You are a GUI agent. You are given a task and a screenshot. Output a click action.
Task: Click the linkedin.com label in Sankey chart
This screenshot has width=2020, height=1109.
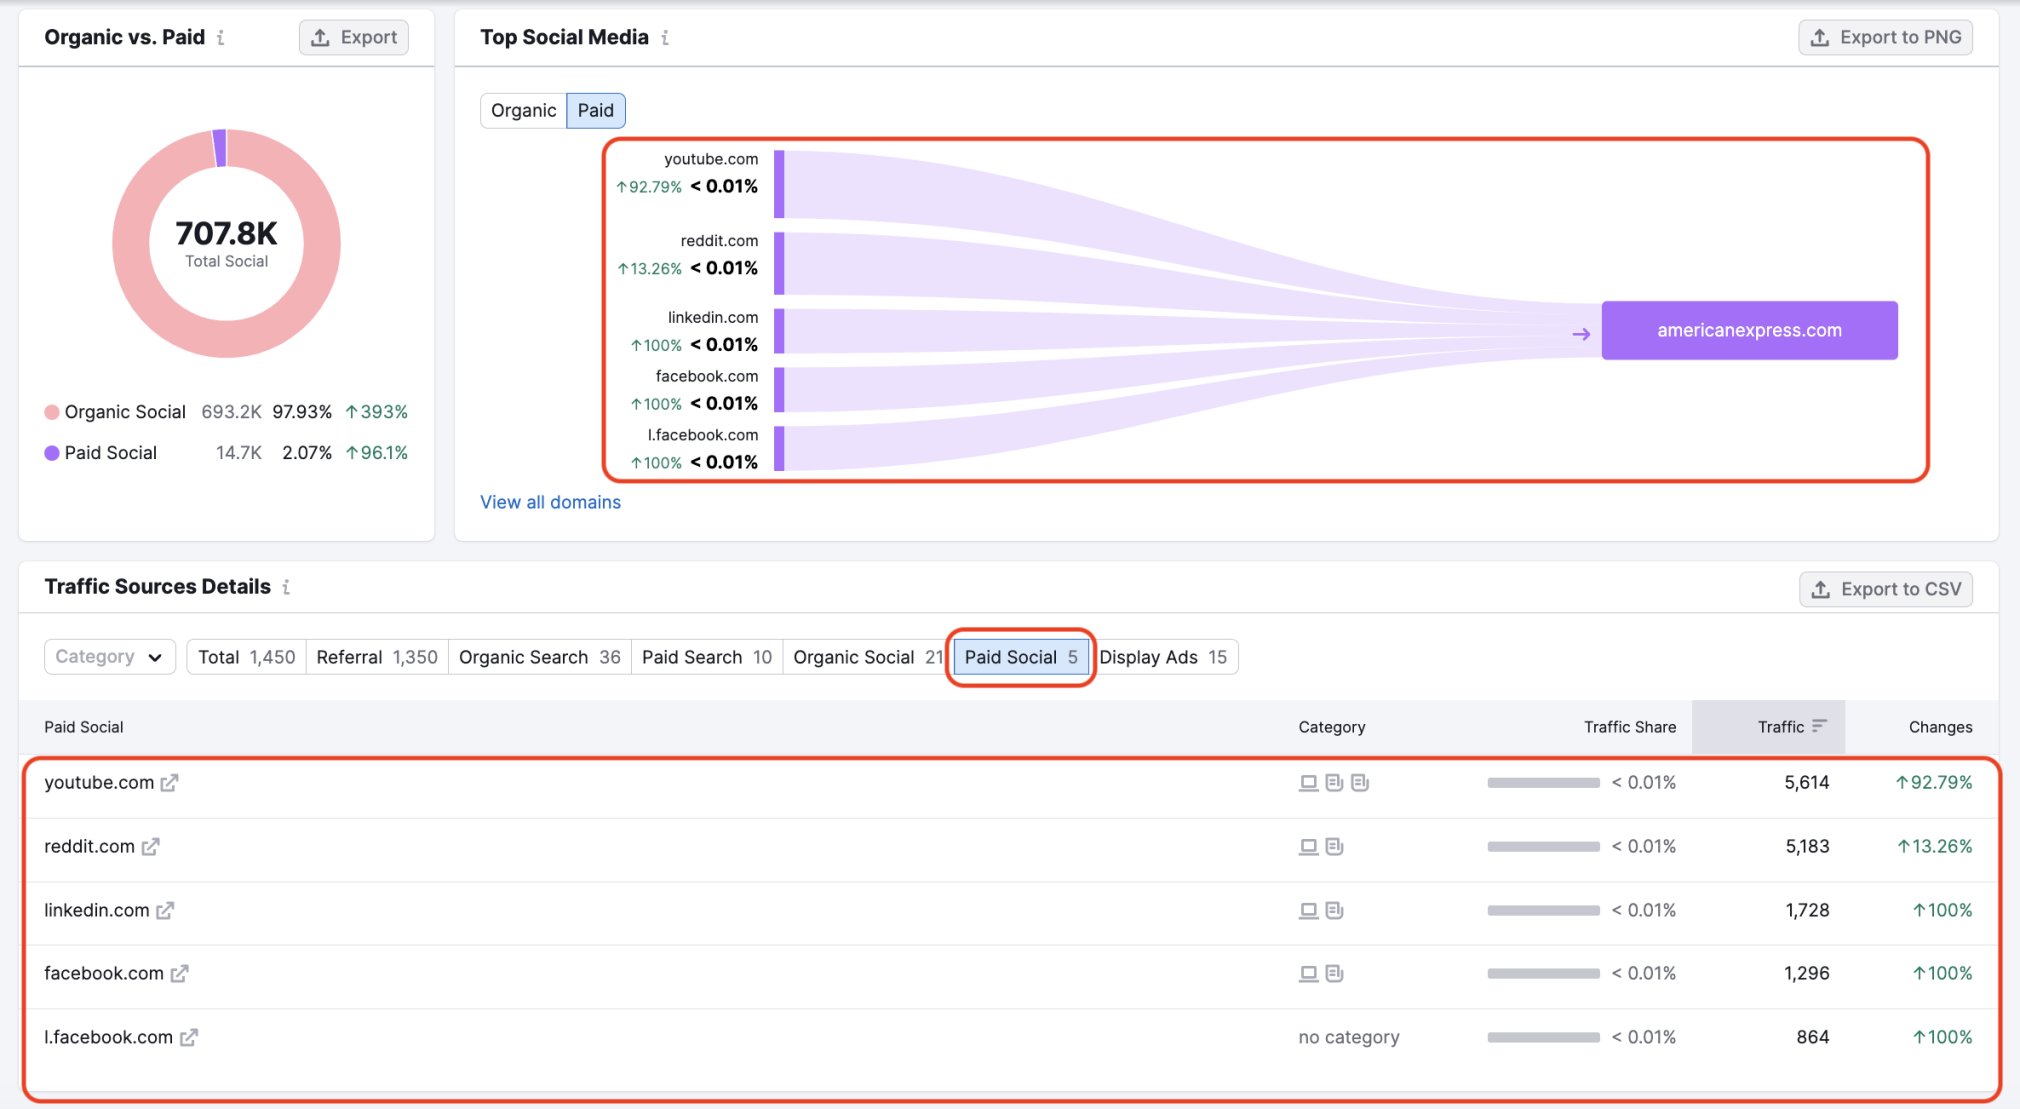tap(713, 317)
